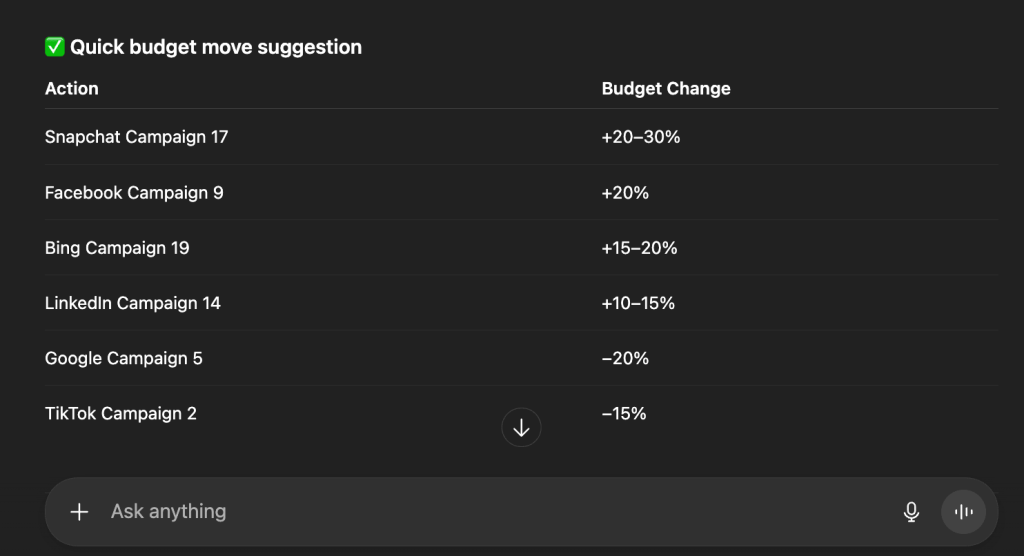Click the 'Facebook Campaign 9' cell
Image resolution: width=1024 pixels, height=556 pixels.
[x=134, y=193]
